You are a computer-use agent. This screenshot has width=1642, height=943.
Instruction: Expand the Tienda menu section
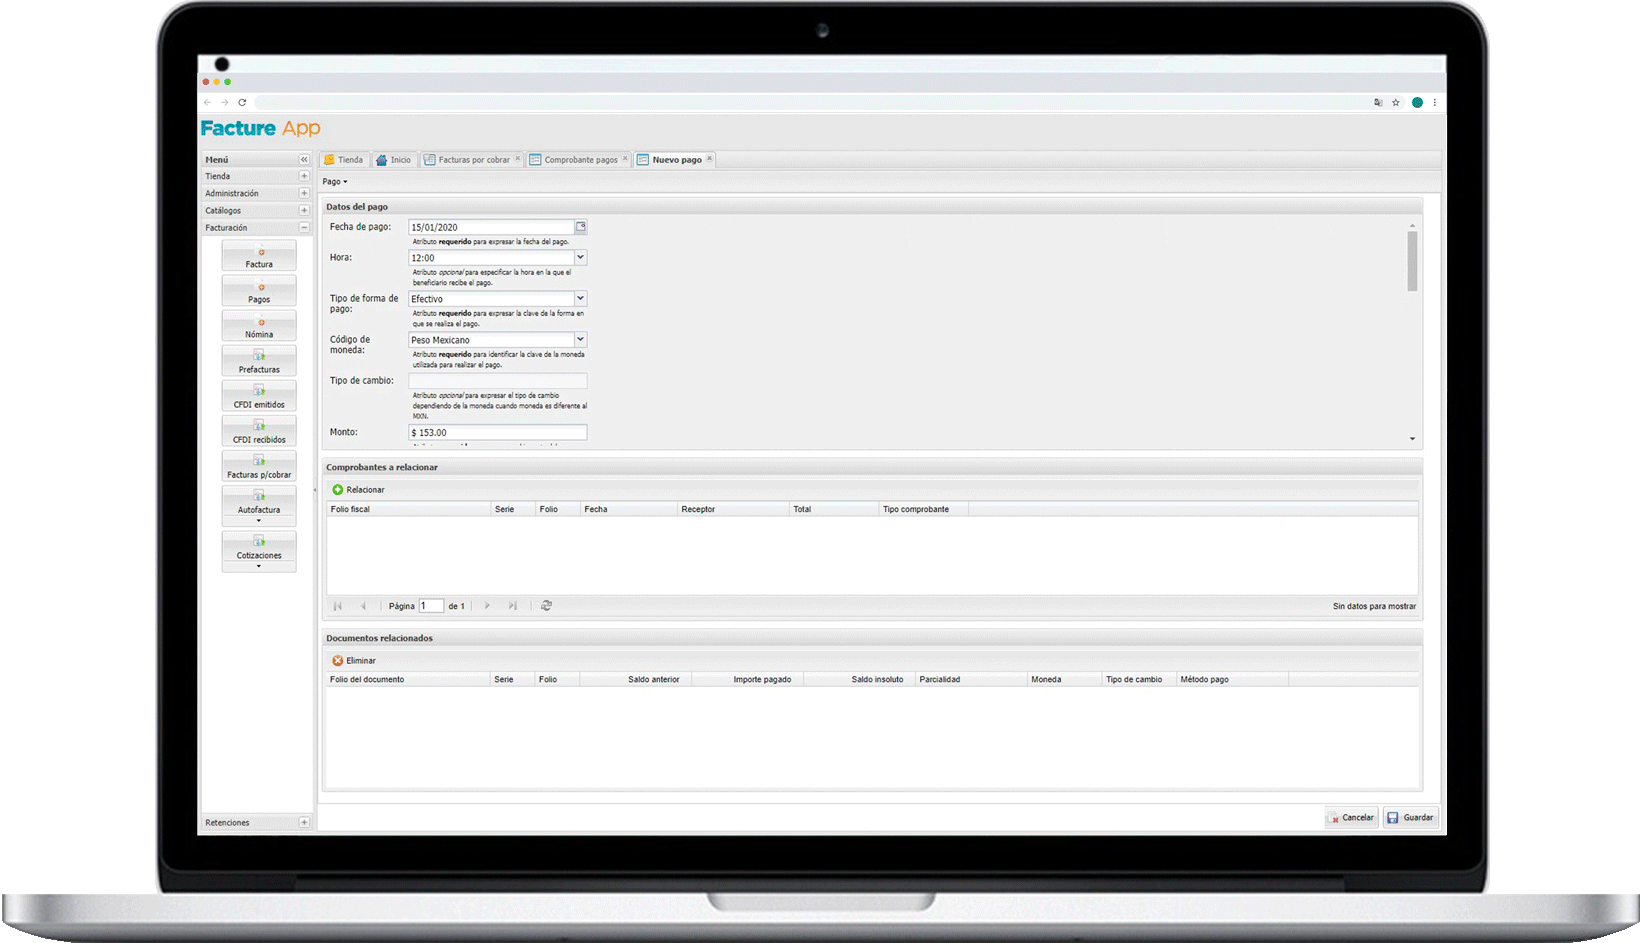[x=304, y=177]
